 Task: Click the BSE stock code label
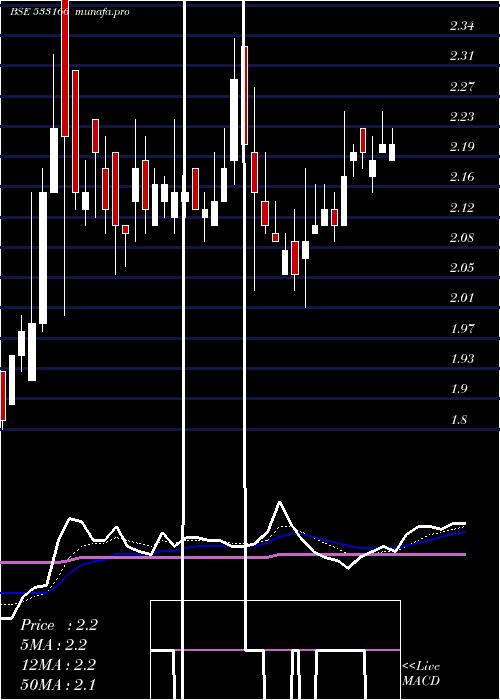click(39, 12)
